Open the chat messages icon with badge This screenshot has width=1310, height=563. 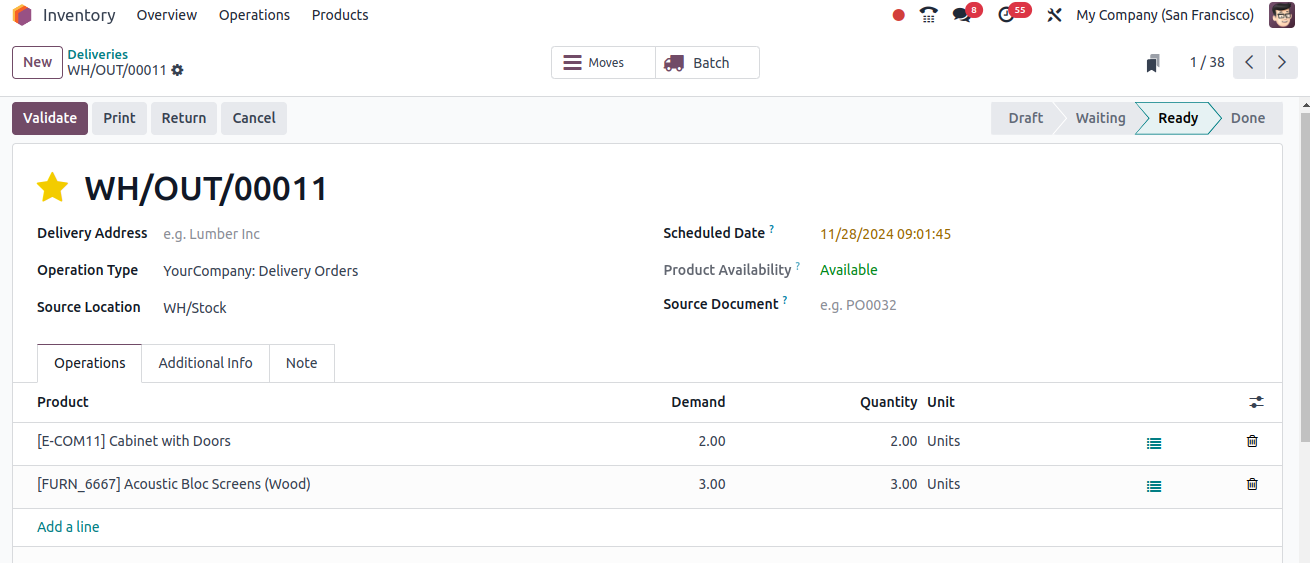pos(962,15)
